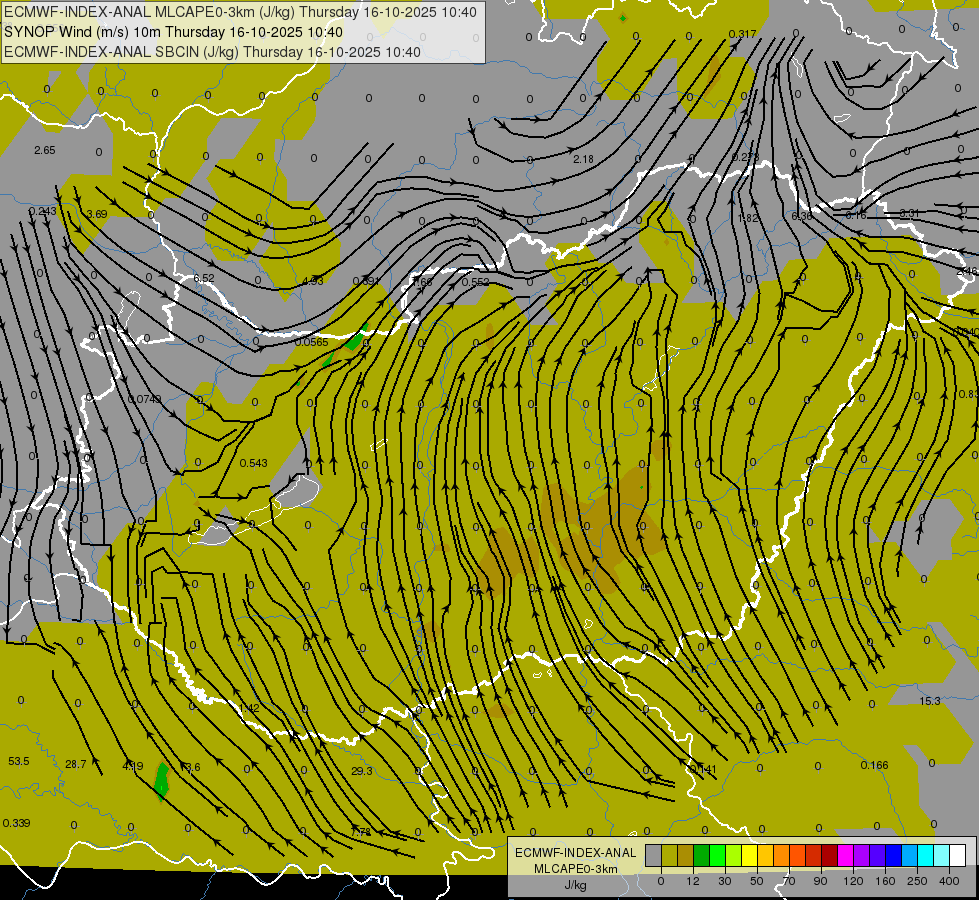
Task: Click the bright cyan legend swatch
Action: (x=926, y=855)
